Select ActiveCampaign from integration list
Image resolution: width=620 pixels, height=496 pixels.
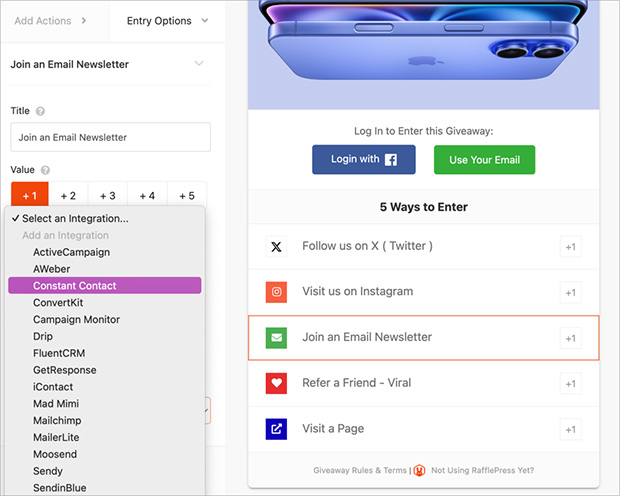(x=105, y=252)
